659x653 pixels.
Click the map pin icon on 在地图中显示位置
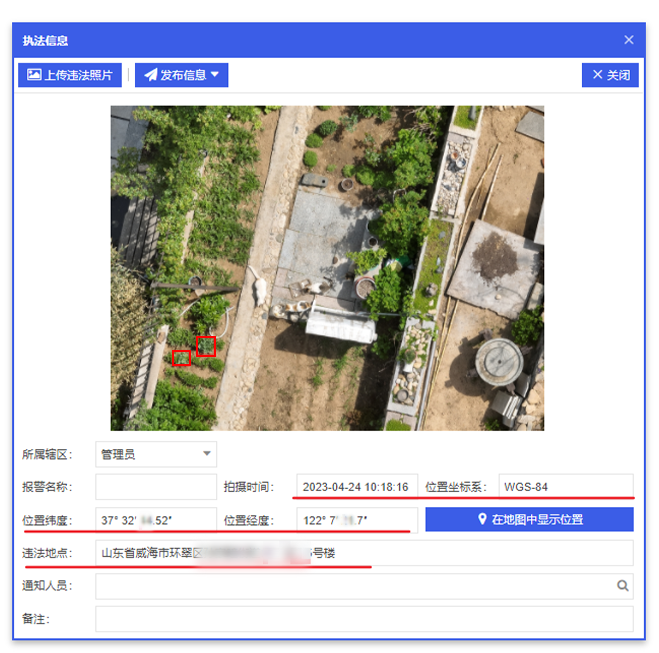(x=482, y=520)
